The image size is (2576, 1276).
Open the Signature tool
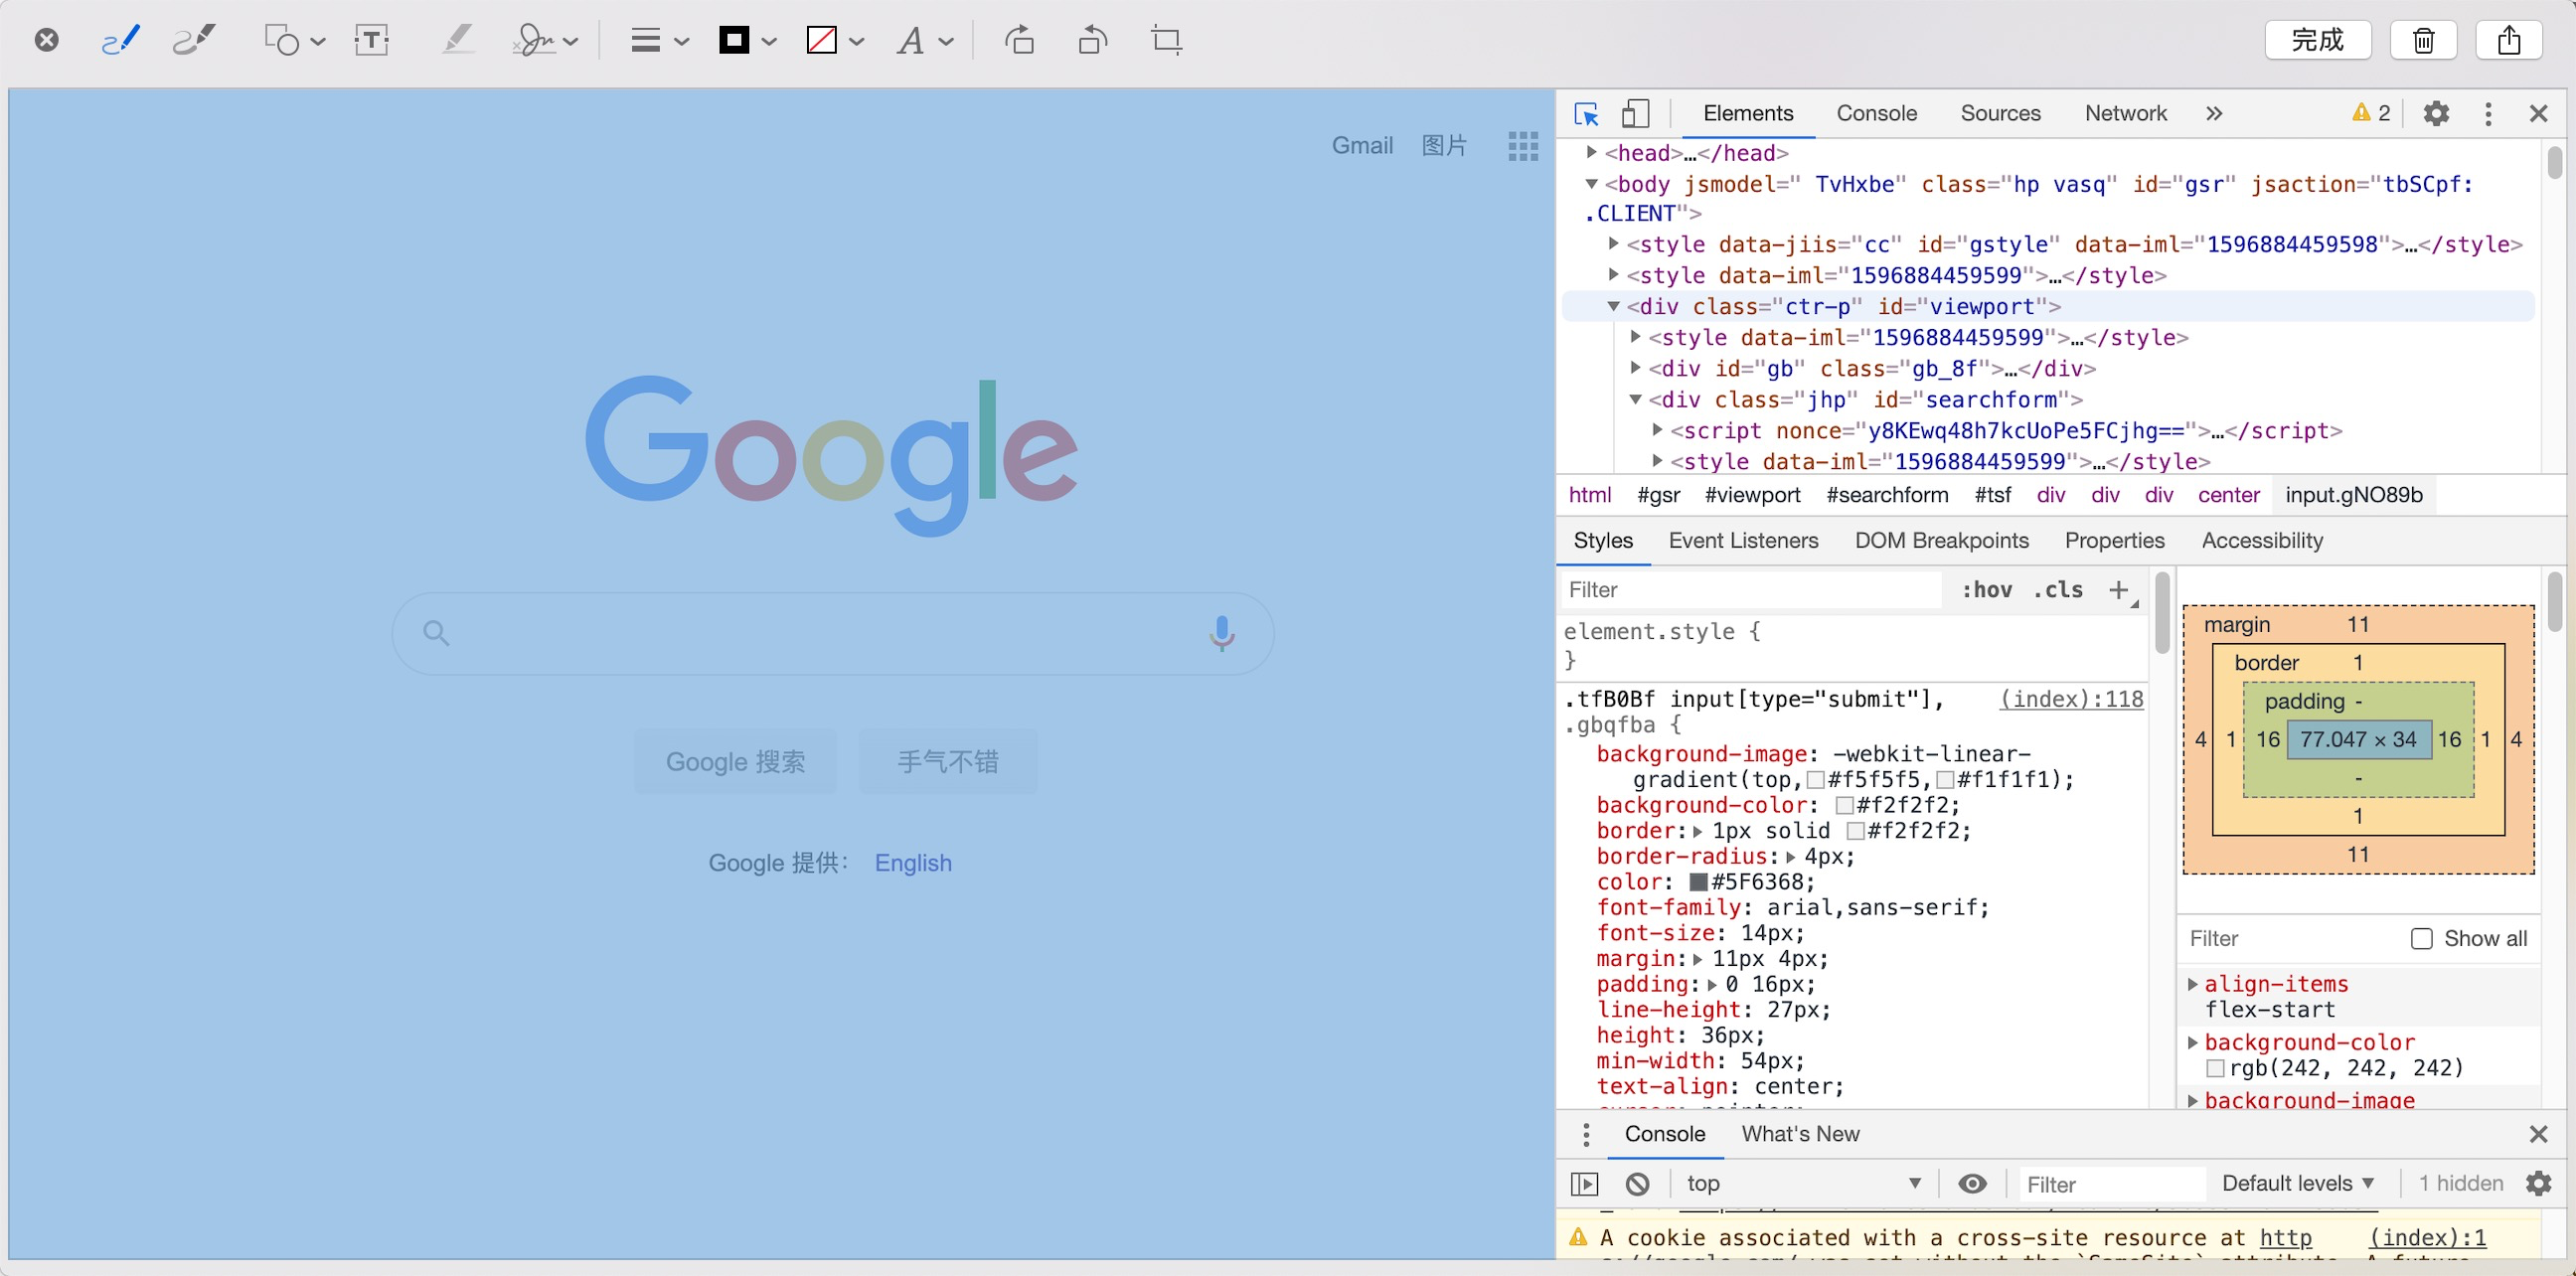(535, 40)
